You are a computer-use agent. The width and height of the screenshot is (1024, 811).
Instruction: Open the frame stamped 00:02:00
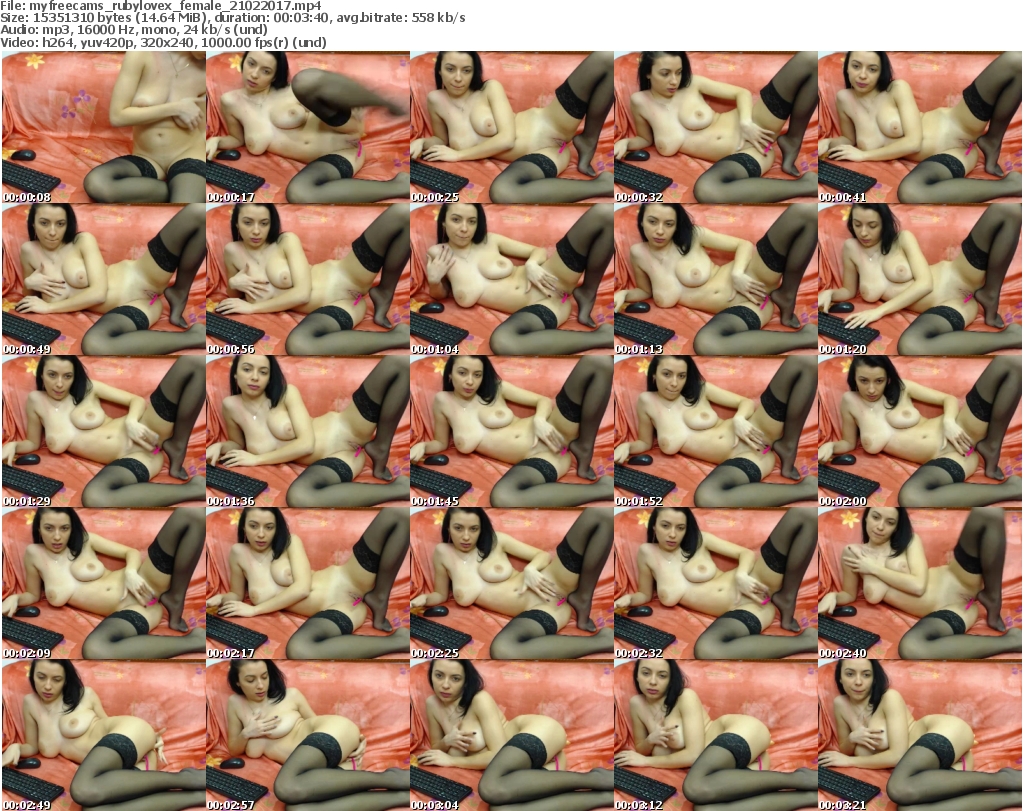click(x=920, y=432)
